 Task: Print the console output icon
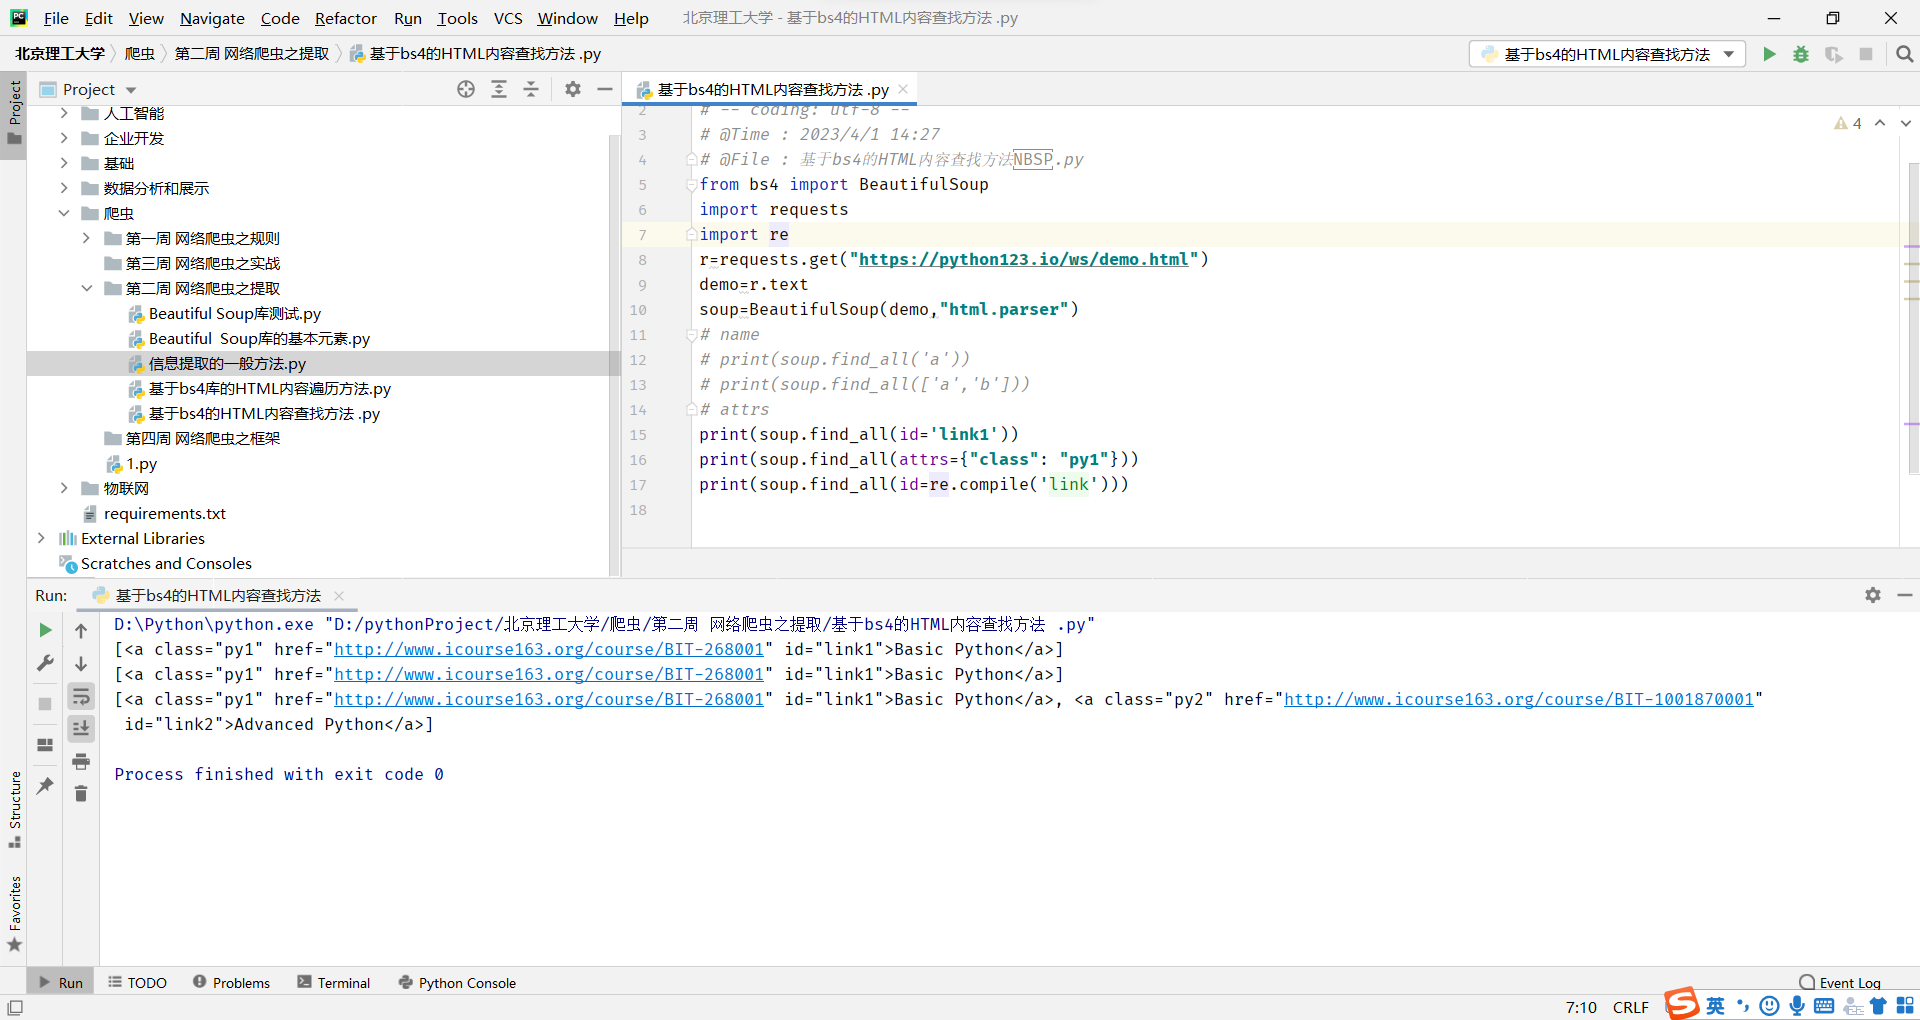pyautogui.click(x=81, y=762)
